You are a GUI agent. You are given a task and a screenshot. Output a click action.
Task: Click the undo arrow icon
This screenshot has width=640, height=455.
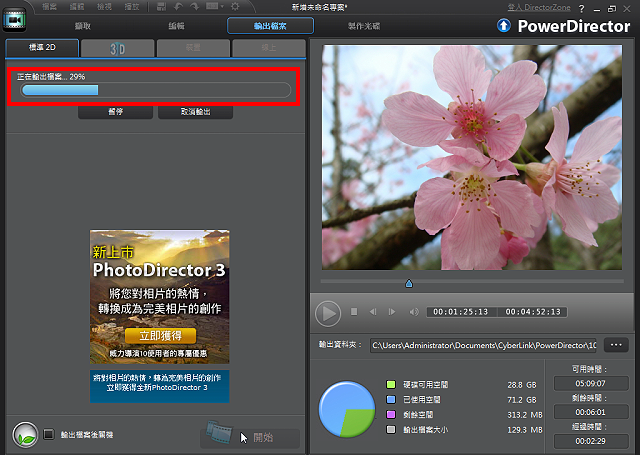(178, 7)
